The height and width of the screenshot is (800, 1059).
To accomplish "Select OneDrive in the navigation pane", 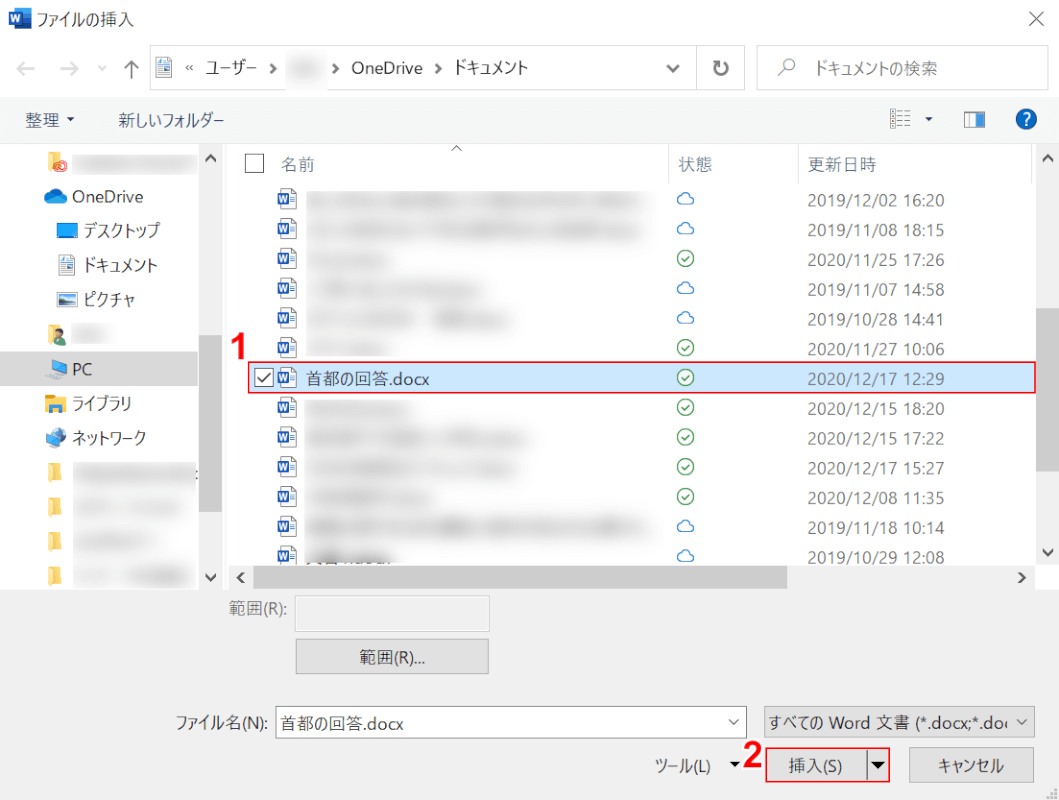I will (107, 196).
